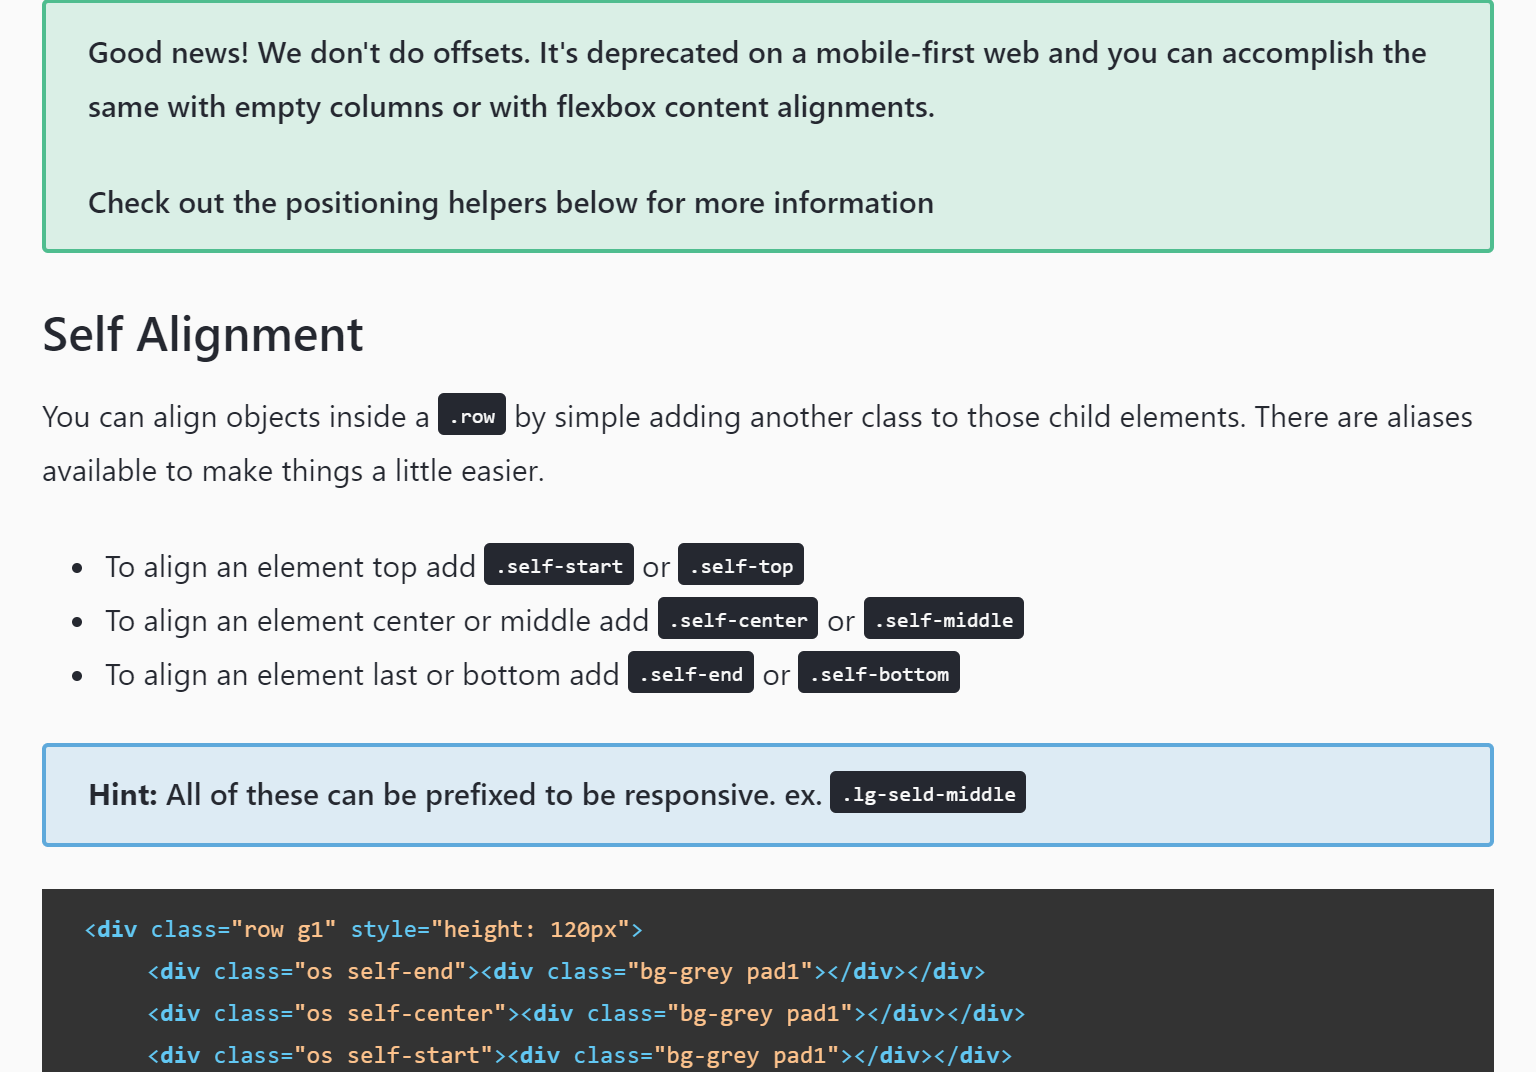This screenshot has height=1072, width=1536.
Task: Click the '.self-center' code badge
Action: pyautogui.click(x=738, y=619)
